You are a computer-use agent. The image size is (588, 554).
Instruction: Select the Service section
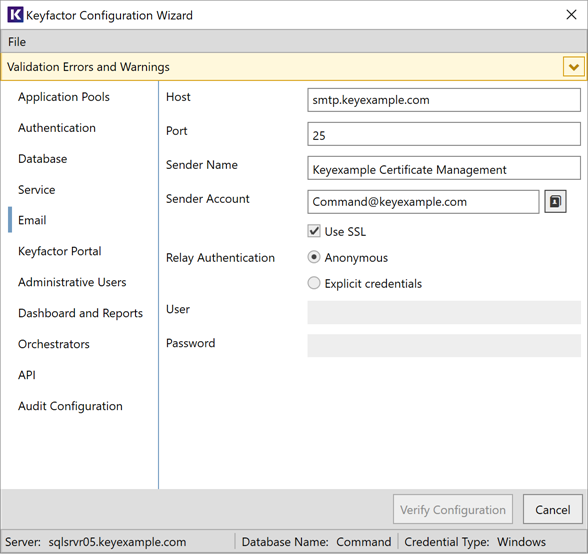[x=36, y=190]
